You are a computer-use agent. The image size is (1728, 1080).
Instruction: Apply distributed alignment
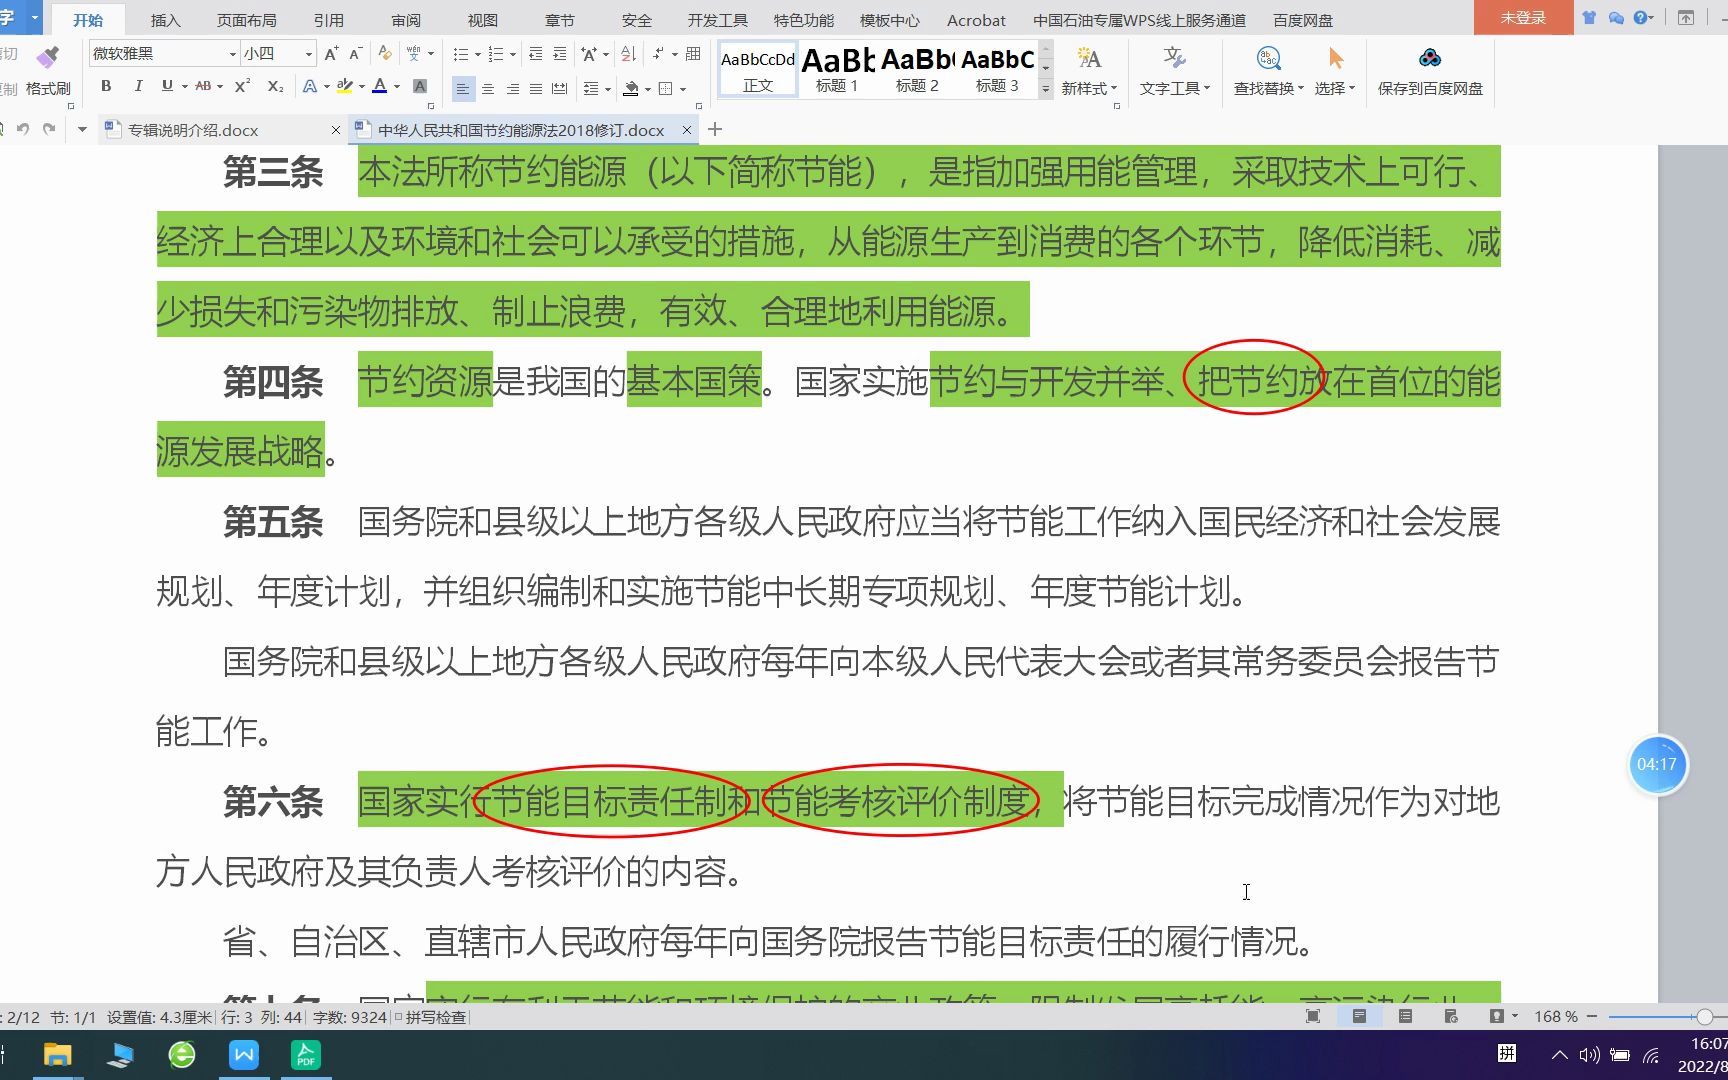[560, 89]
